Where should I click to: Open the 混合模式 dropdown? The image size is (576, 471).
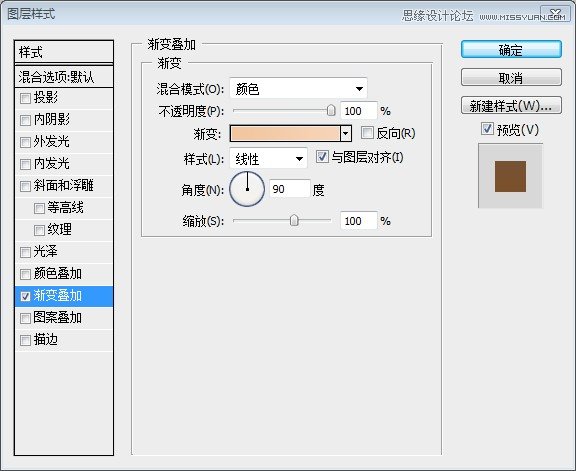pos(298,89)
